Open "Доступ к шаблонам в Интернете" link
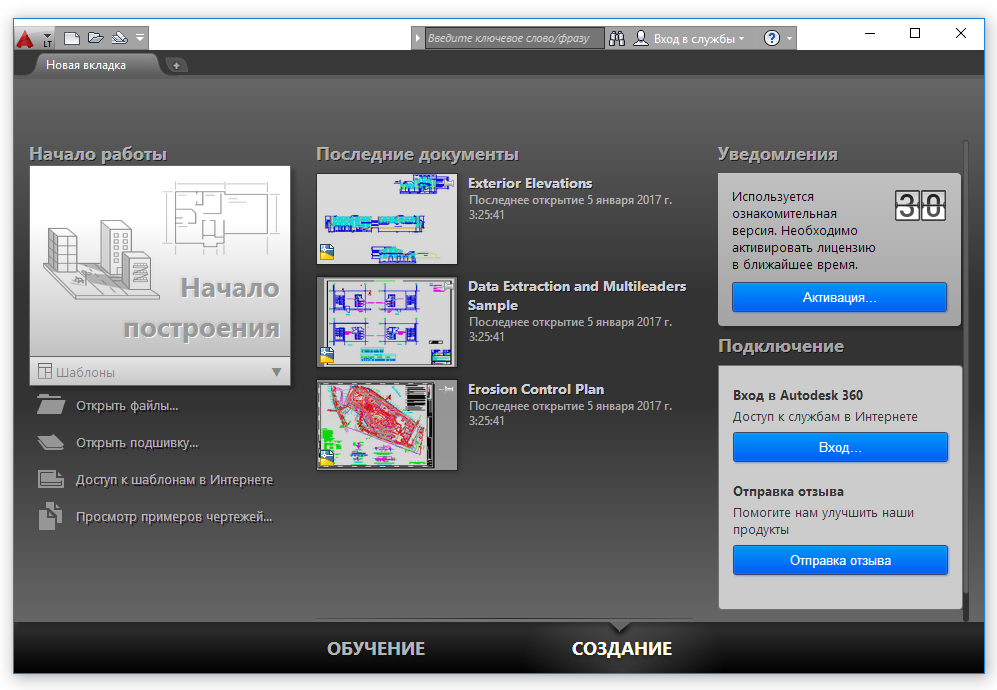This screenshot has width=997, height=690. (174, 480)
